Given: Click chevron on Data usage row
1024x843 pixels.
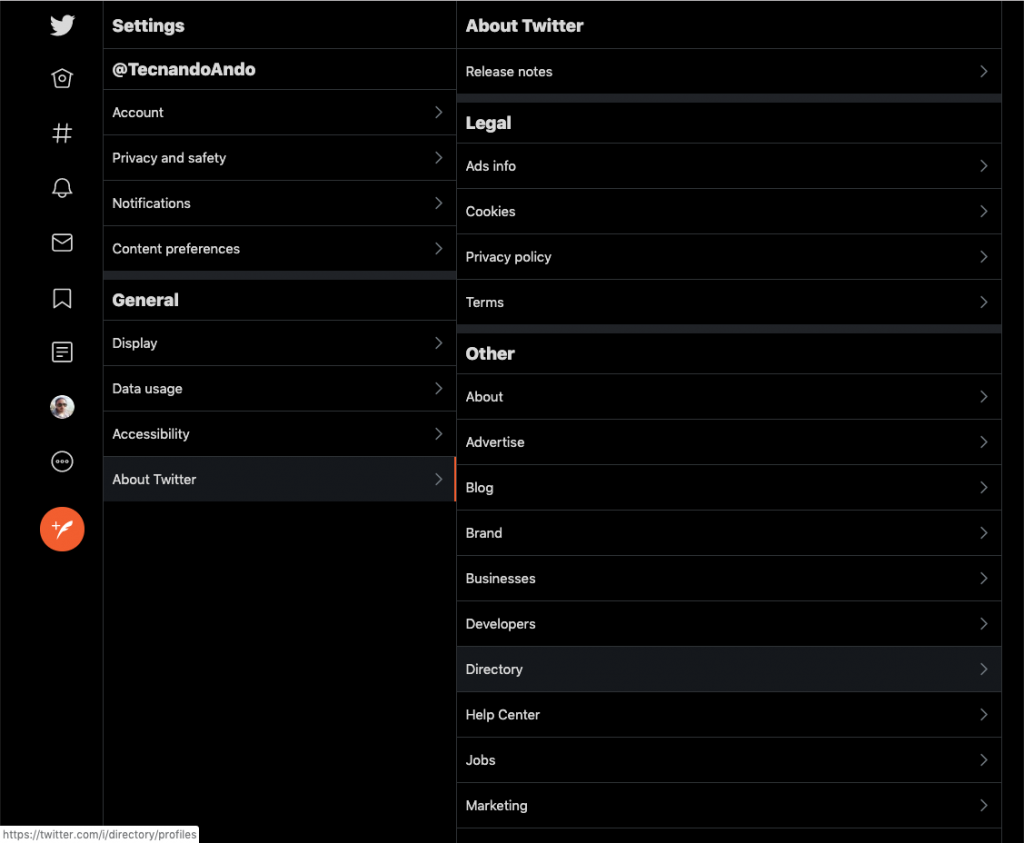Looking at the screenshot, I should pyautogui.click(x=439, y=388).
